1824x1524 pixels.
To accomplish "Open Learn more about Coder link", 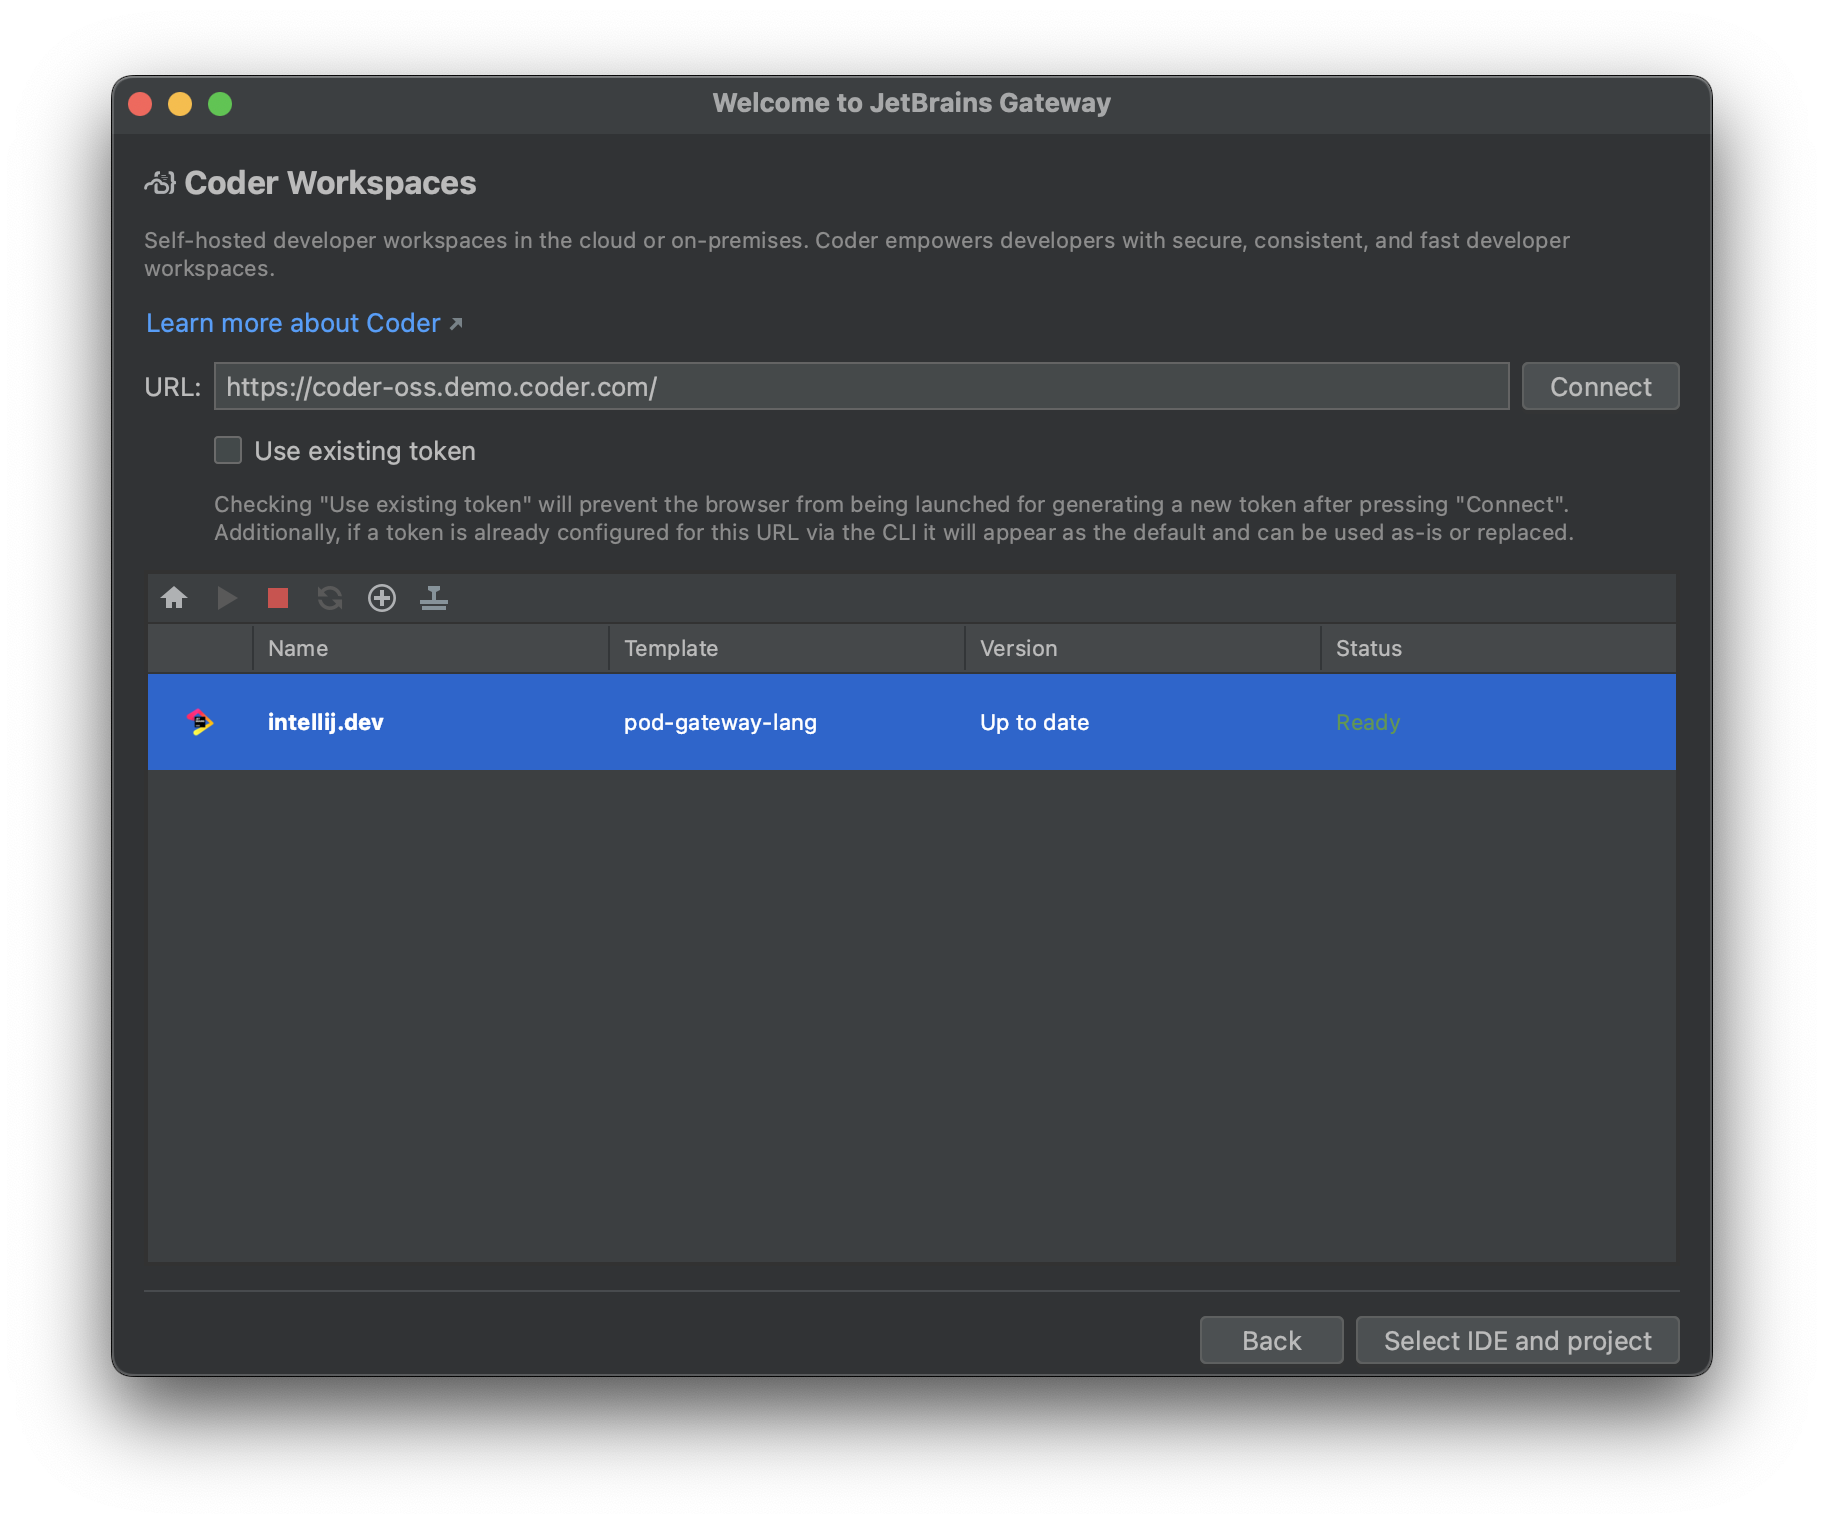I will click(x=304, y=323).
